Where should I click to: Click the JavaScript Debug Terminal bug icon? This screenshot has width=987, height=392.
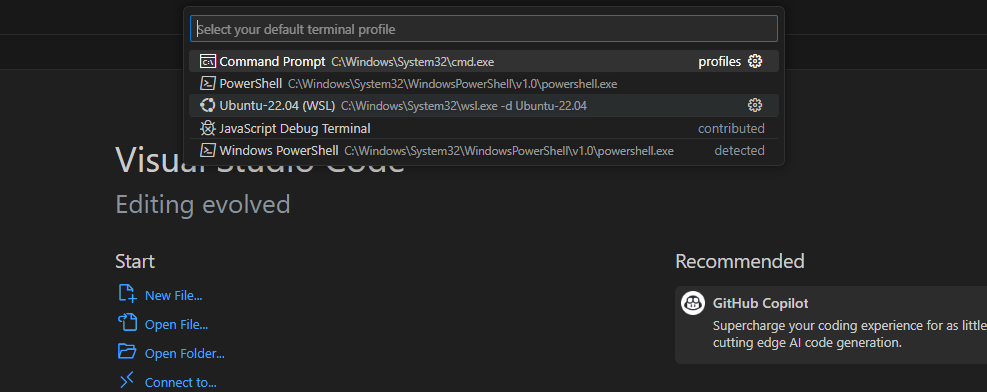[x=208, y=128]
